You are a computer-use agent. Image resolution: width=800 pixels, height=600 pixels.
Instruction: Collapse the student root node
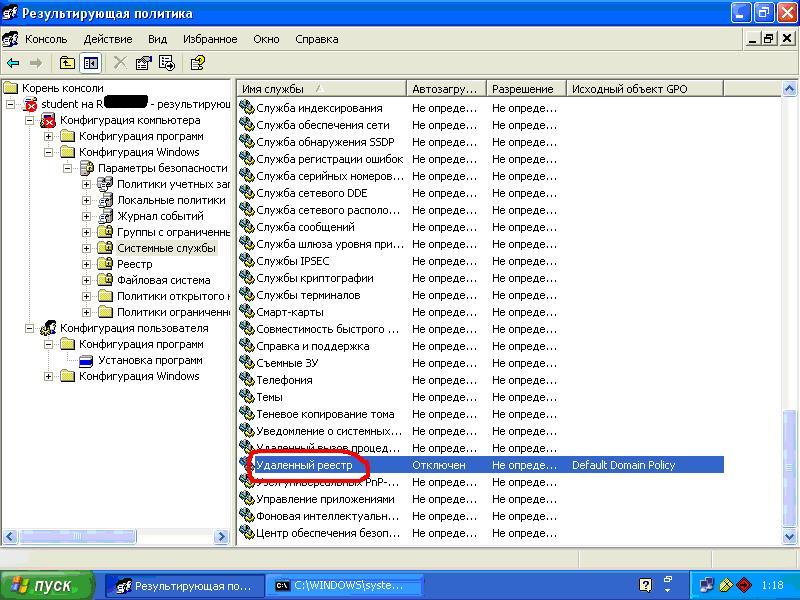[10, 104]
